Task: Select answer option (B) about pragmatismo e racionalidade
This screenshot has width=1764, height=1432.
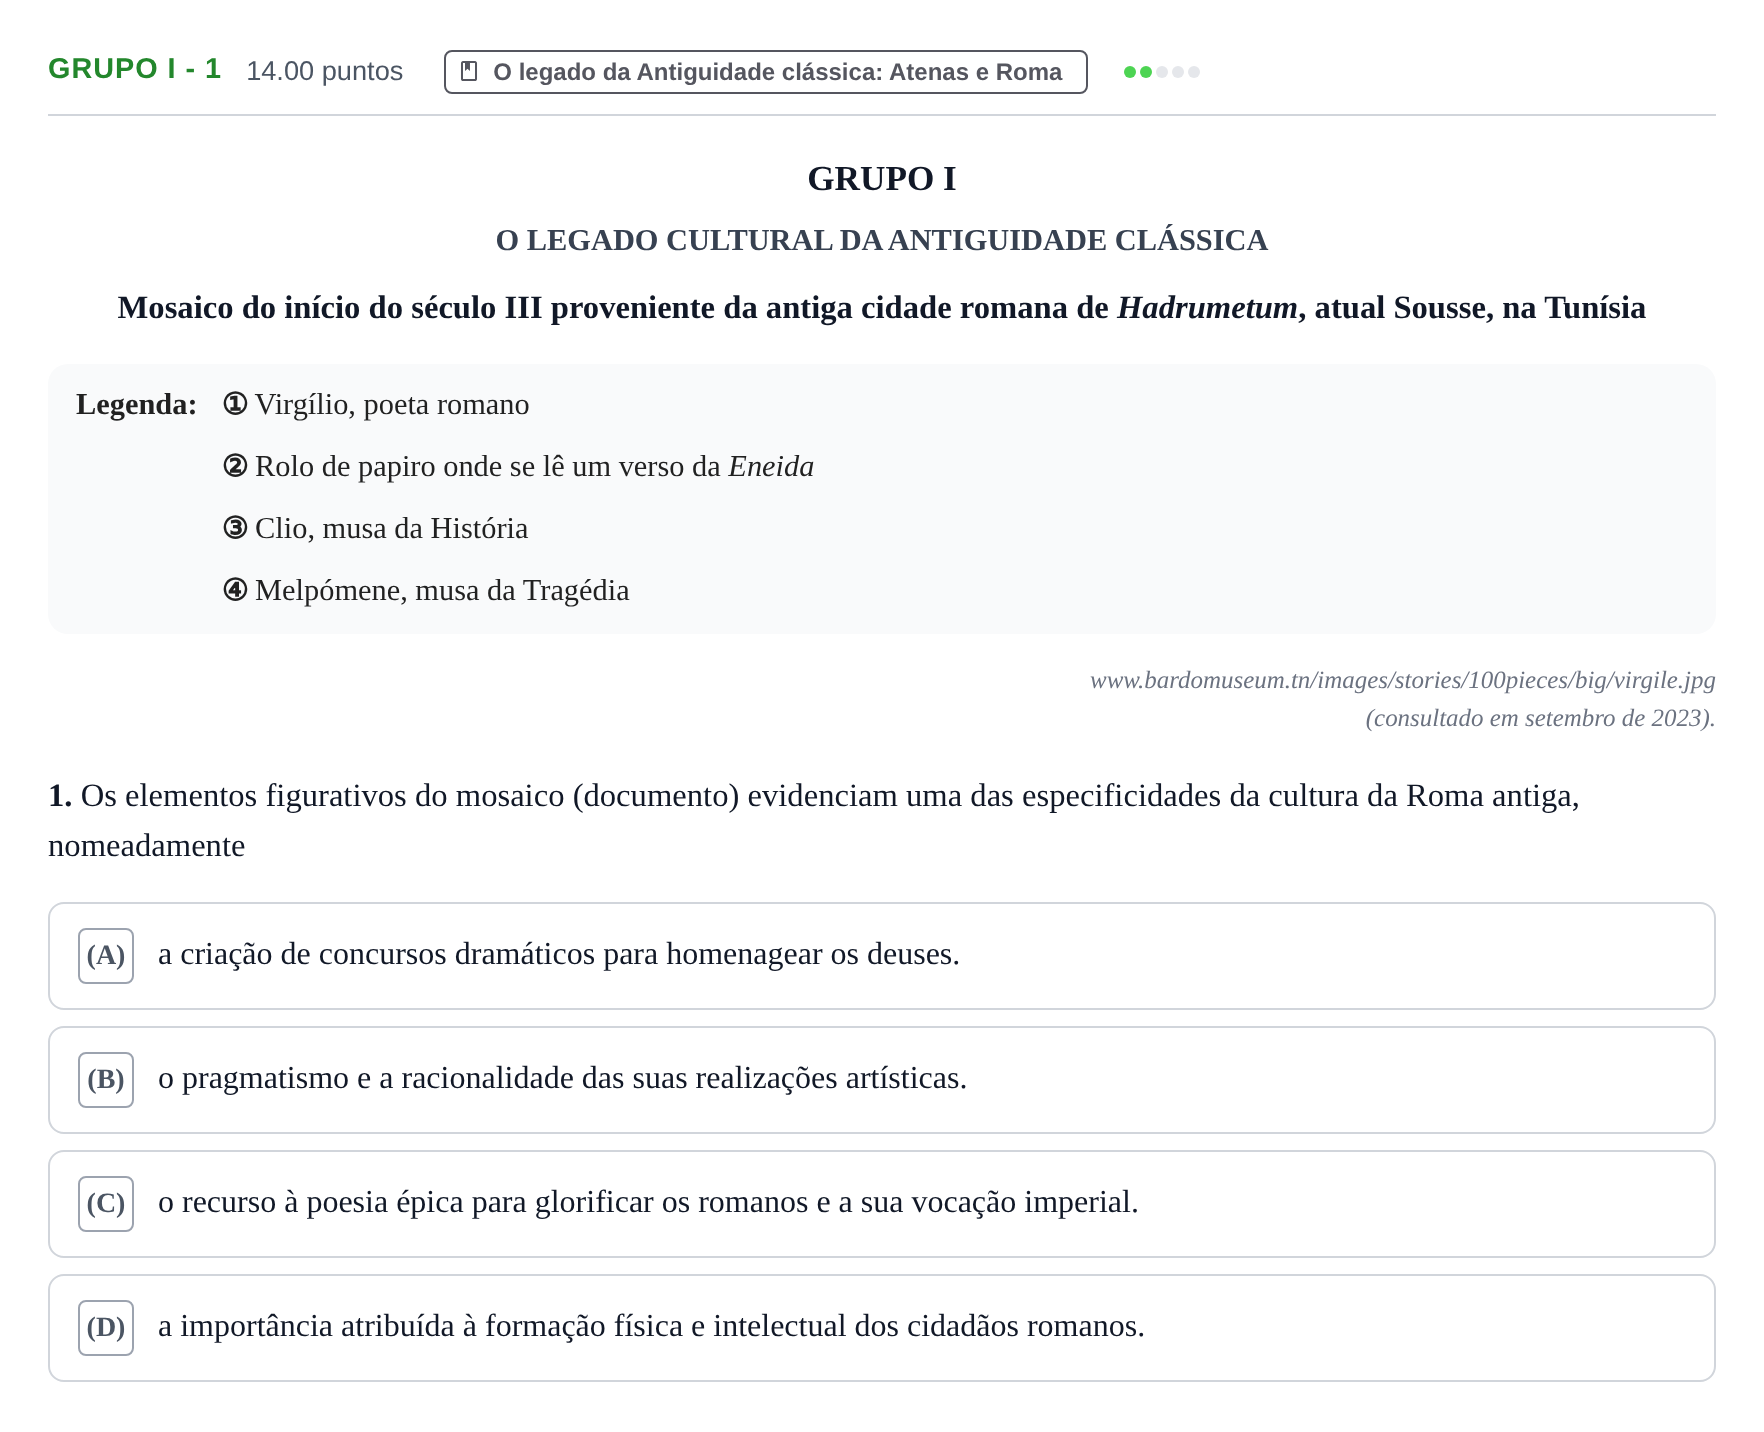Action: tap(881, 1079)
